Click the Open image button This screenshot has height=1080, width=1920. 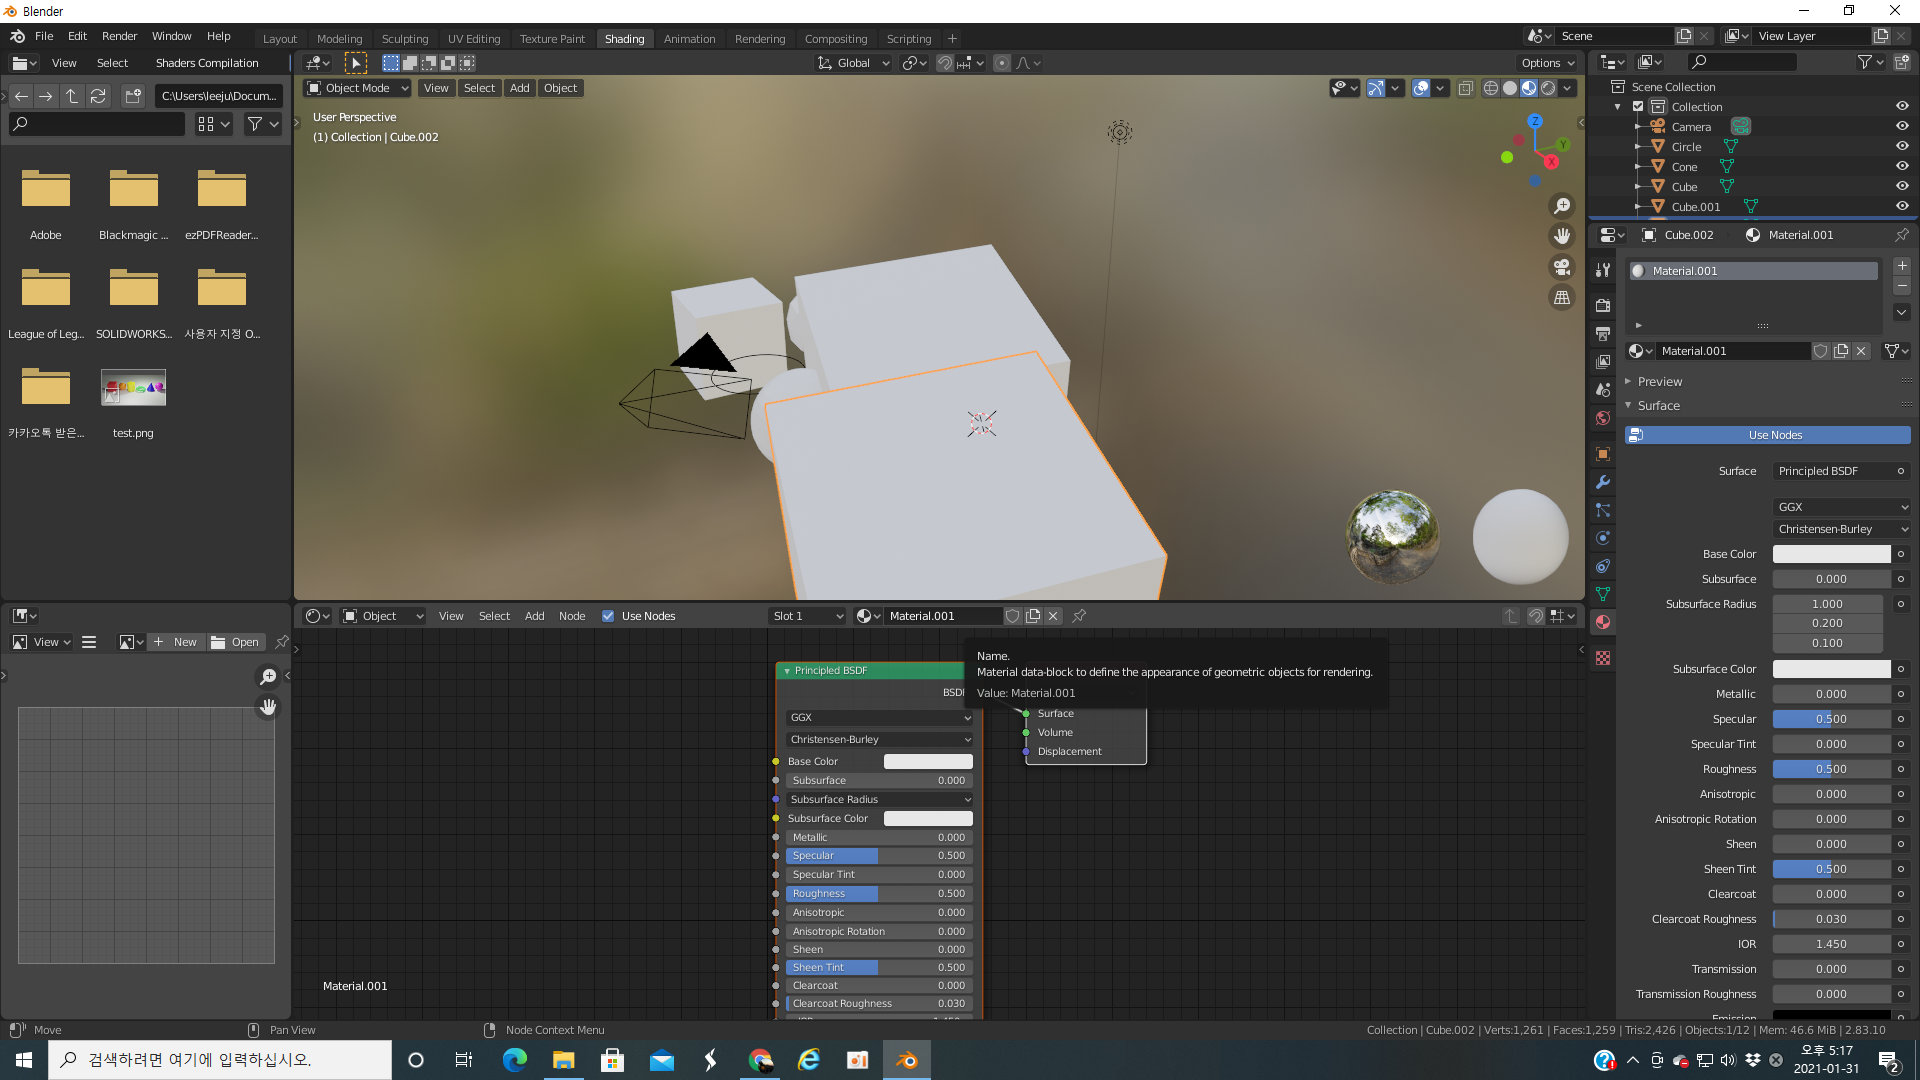pos(236,642)
